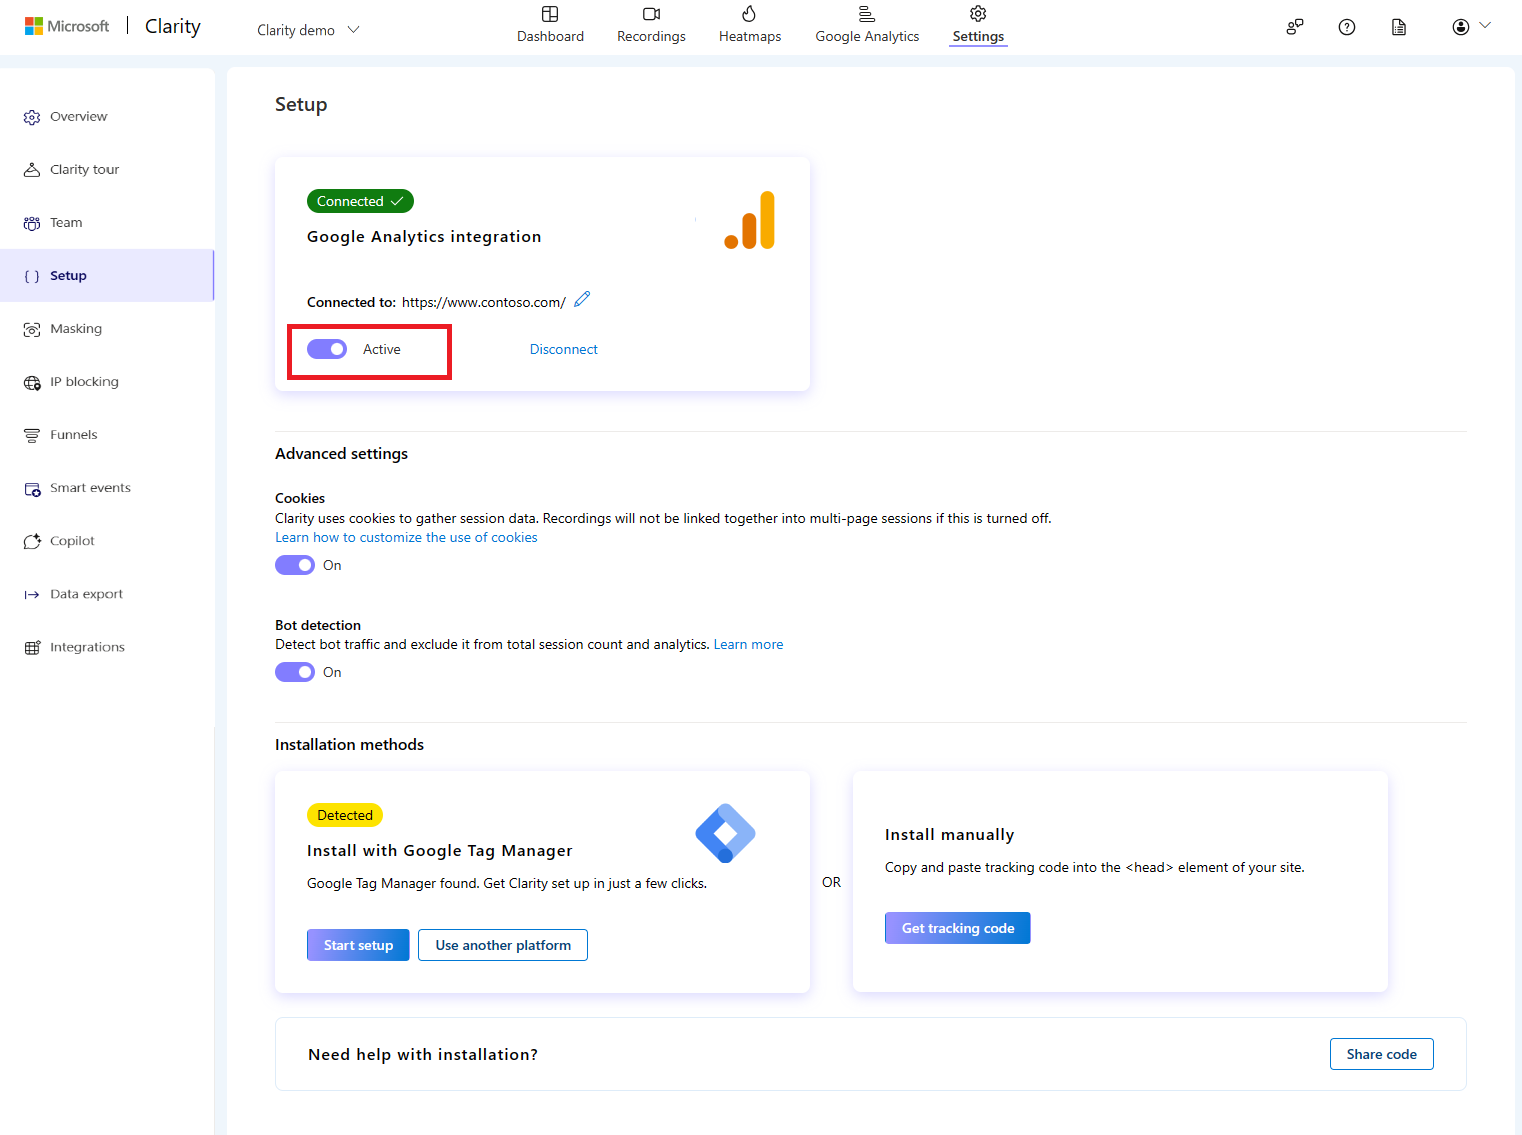Click the Disconnect link

coord(564,349)
